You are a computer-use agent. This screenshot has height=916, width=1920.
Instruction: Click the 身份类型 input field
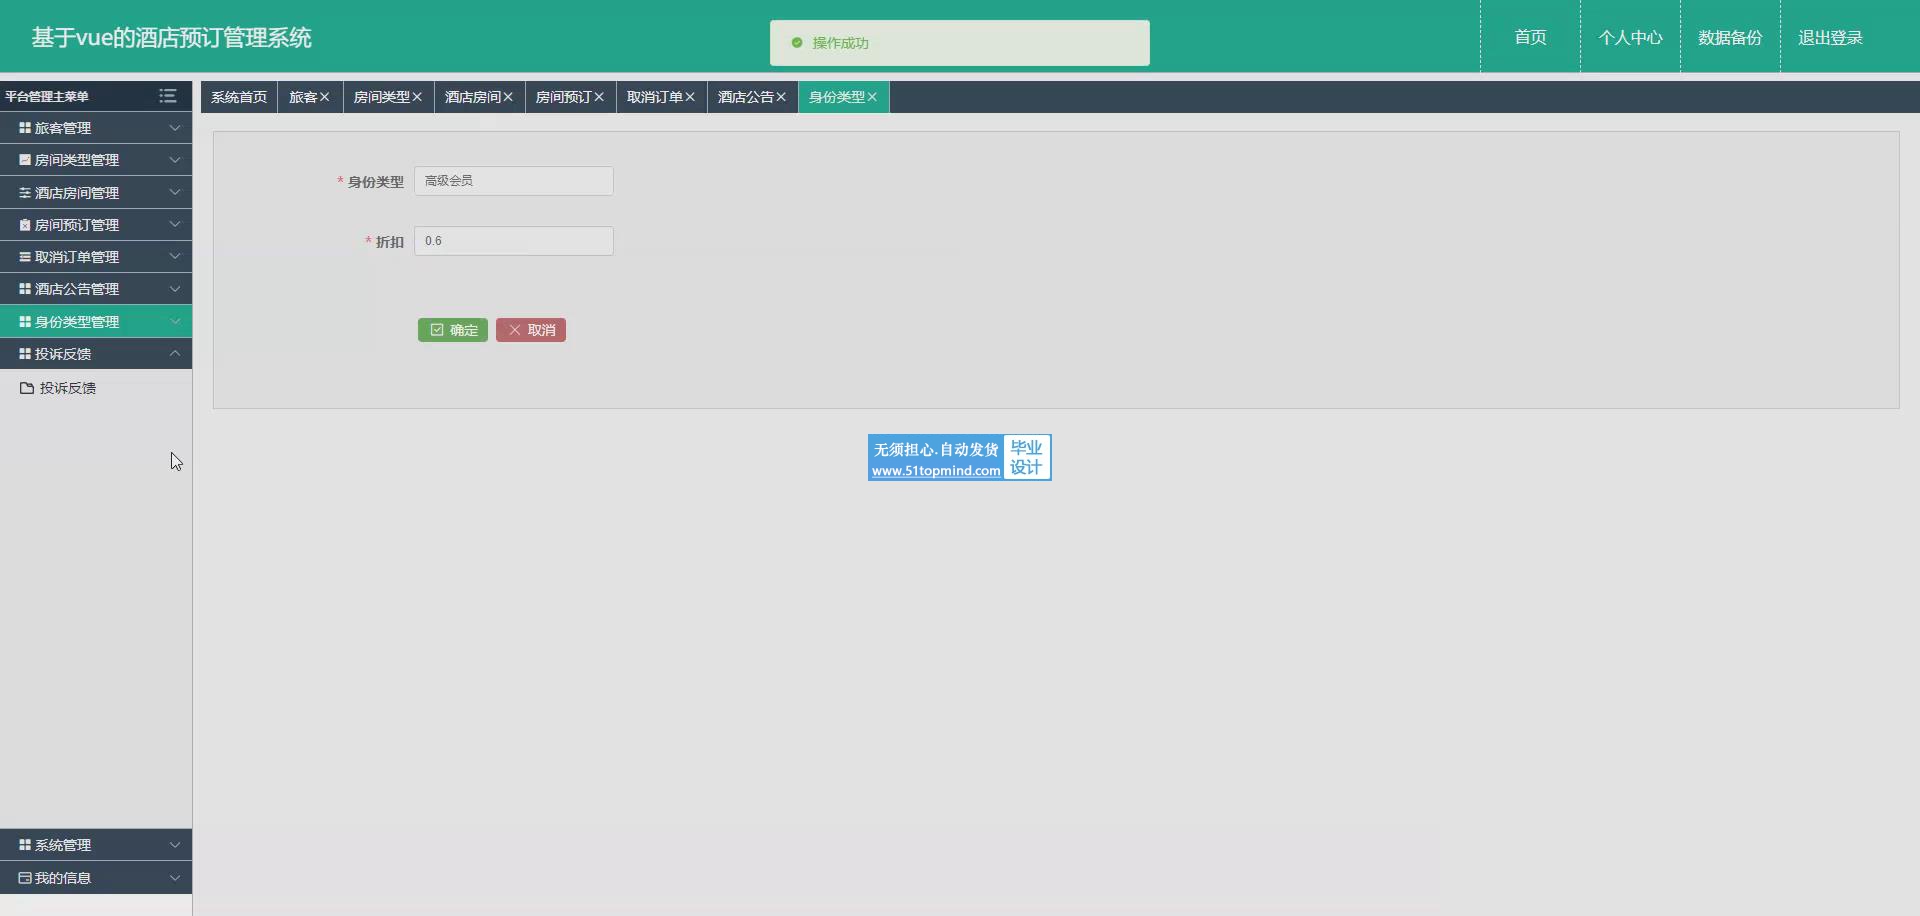514,181
